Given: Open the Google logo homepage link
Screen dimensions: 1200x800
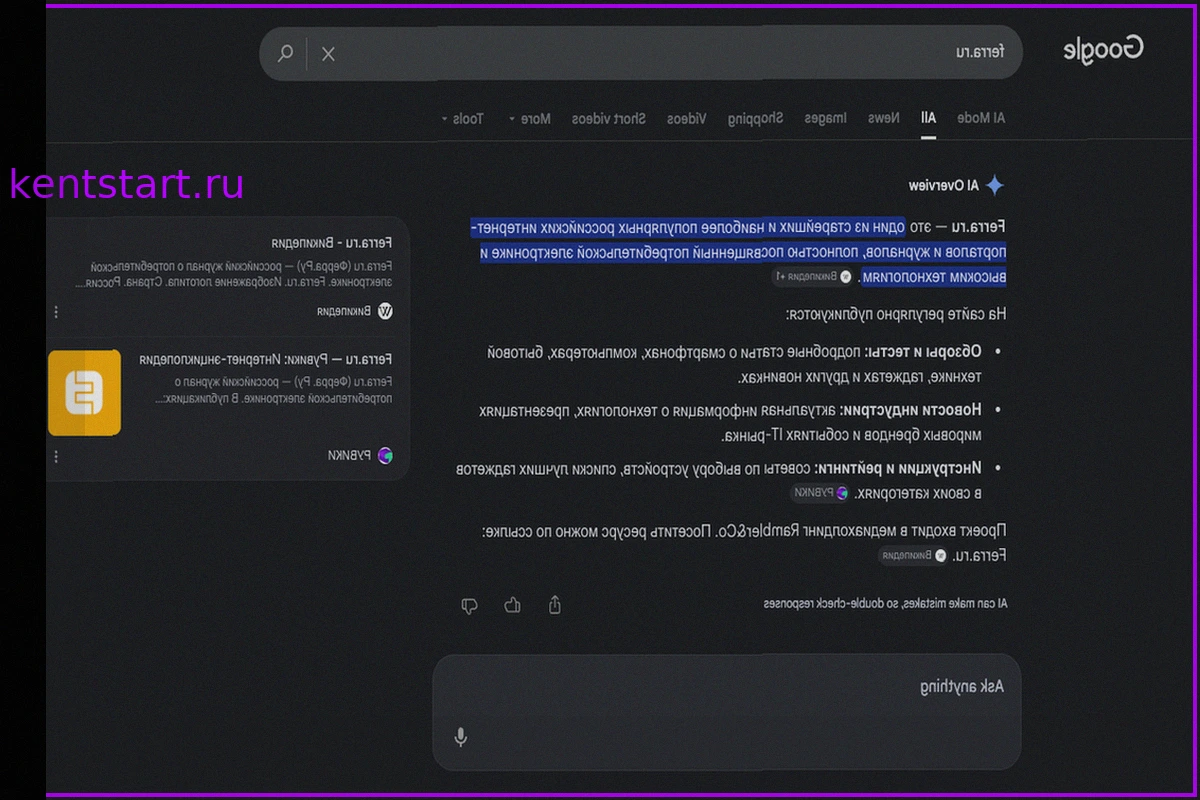Looking at the screenshot, I should [x=1103, y=50].
